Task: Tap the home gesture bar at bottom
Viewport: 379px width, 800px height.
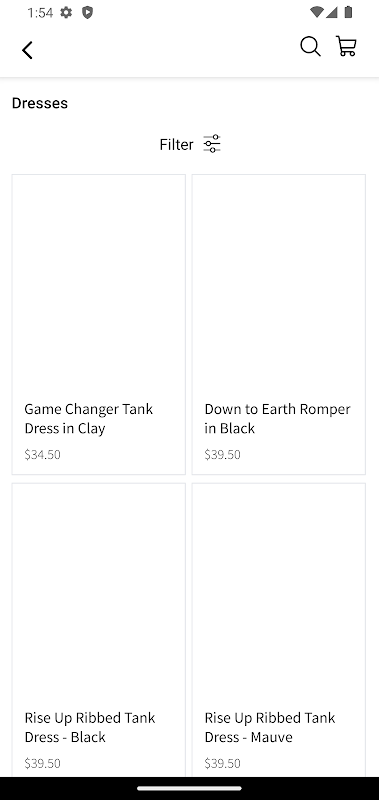Action: tap(189, 788)
